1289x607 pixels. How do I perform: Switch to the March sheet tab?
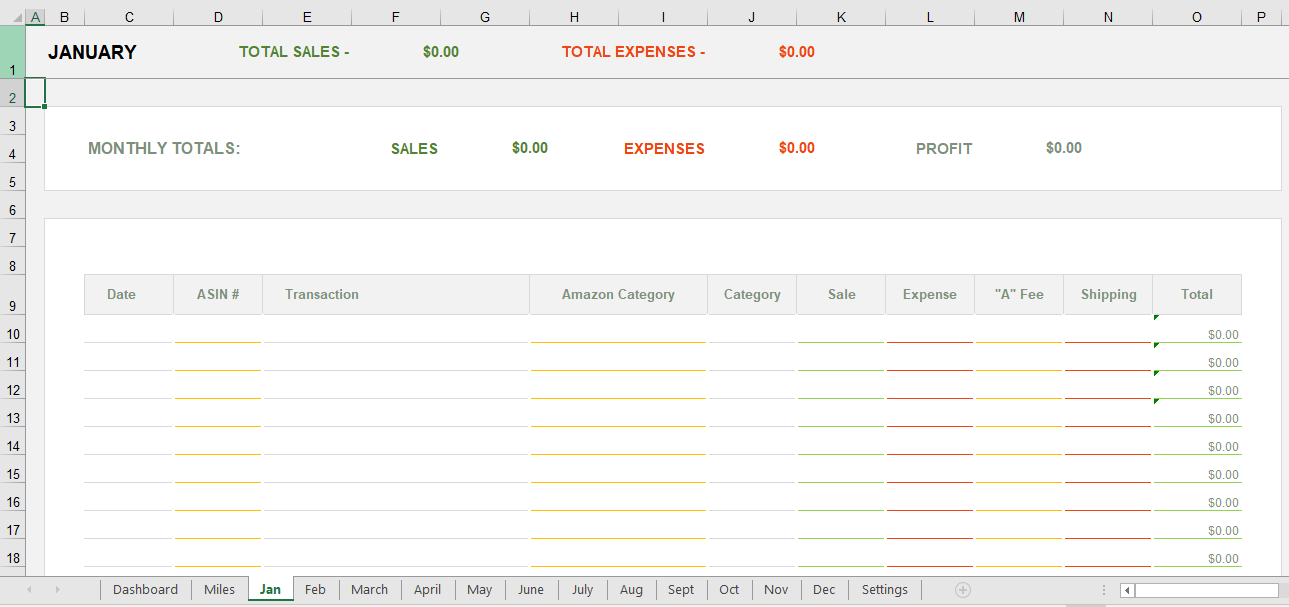pyautogui.click(x=369, y=590)
